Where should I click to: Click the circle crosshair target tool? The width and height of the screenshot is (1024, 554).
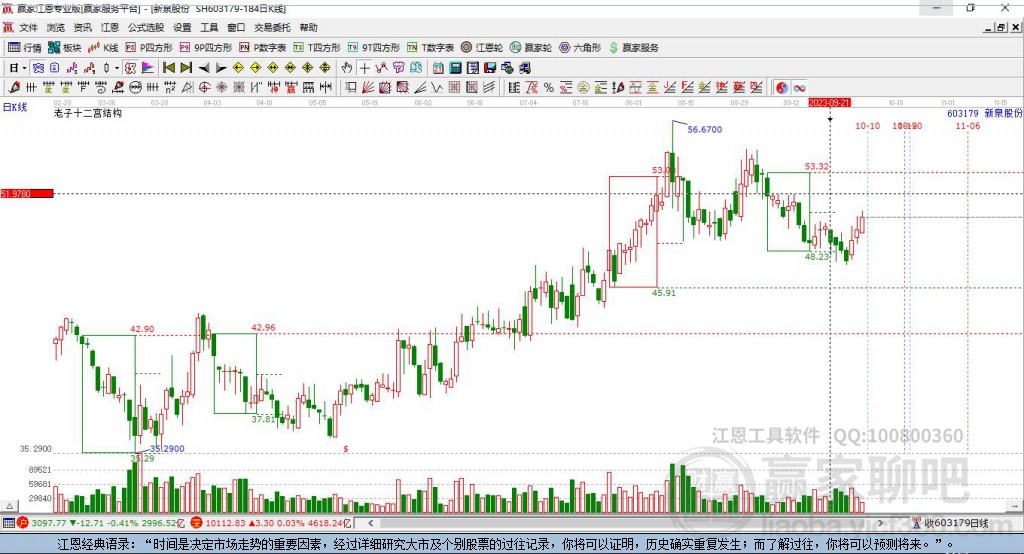[204, 88]
